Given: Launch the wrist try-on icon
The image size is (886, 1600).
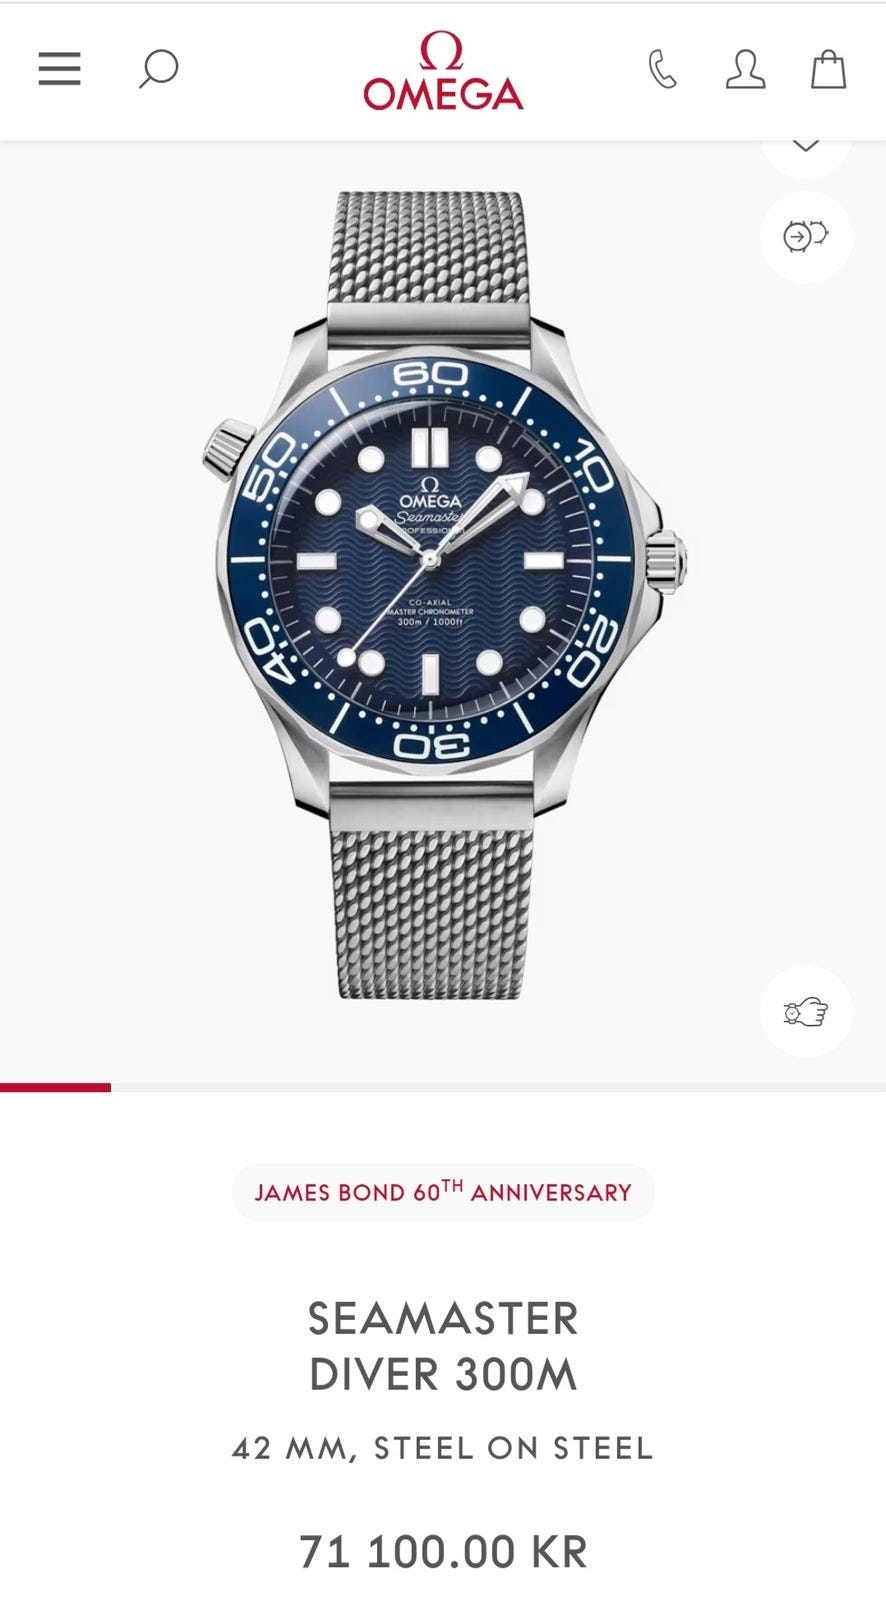Looking at the screenshot, I should coord(806,1012).
